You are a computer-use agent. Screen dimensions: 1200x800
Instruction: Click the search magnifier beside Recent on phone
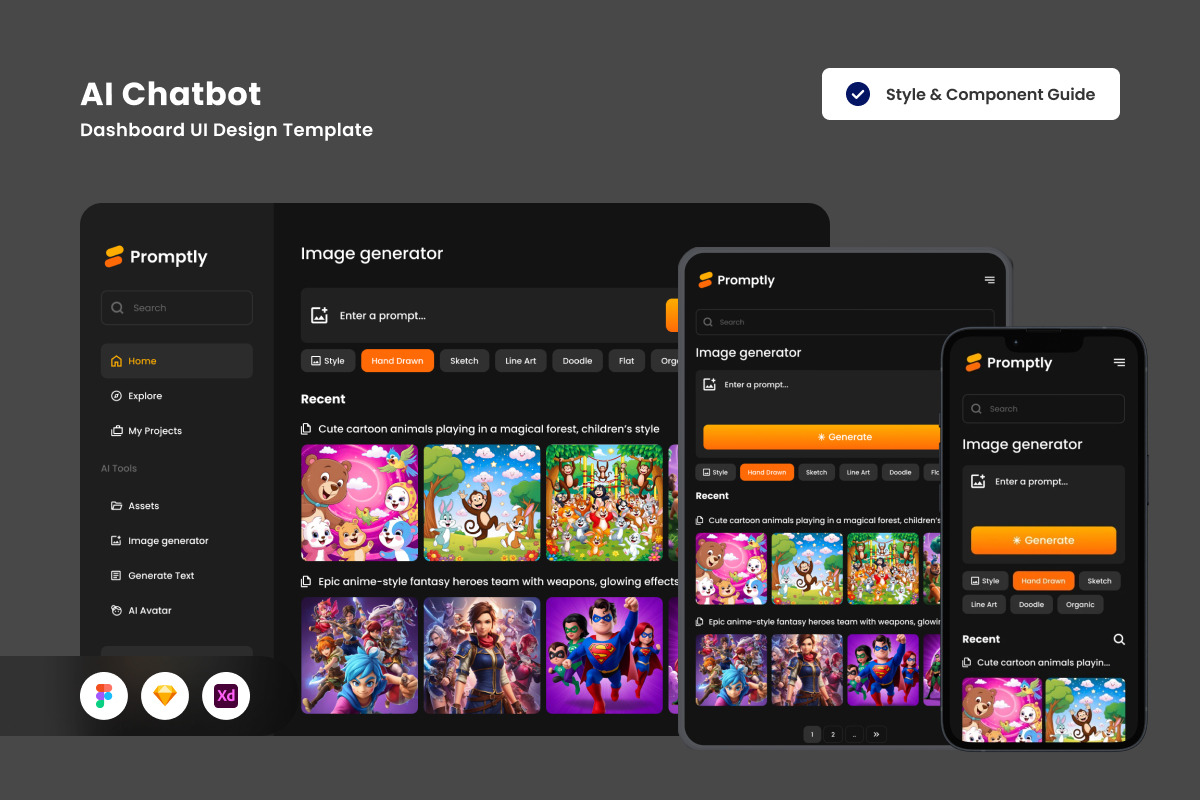tap(1119, 639)
